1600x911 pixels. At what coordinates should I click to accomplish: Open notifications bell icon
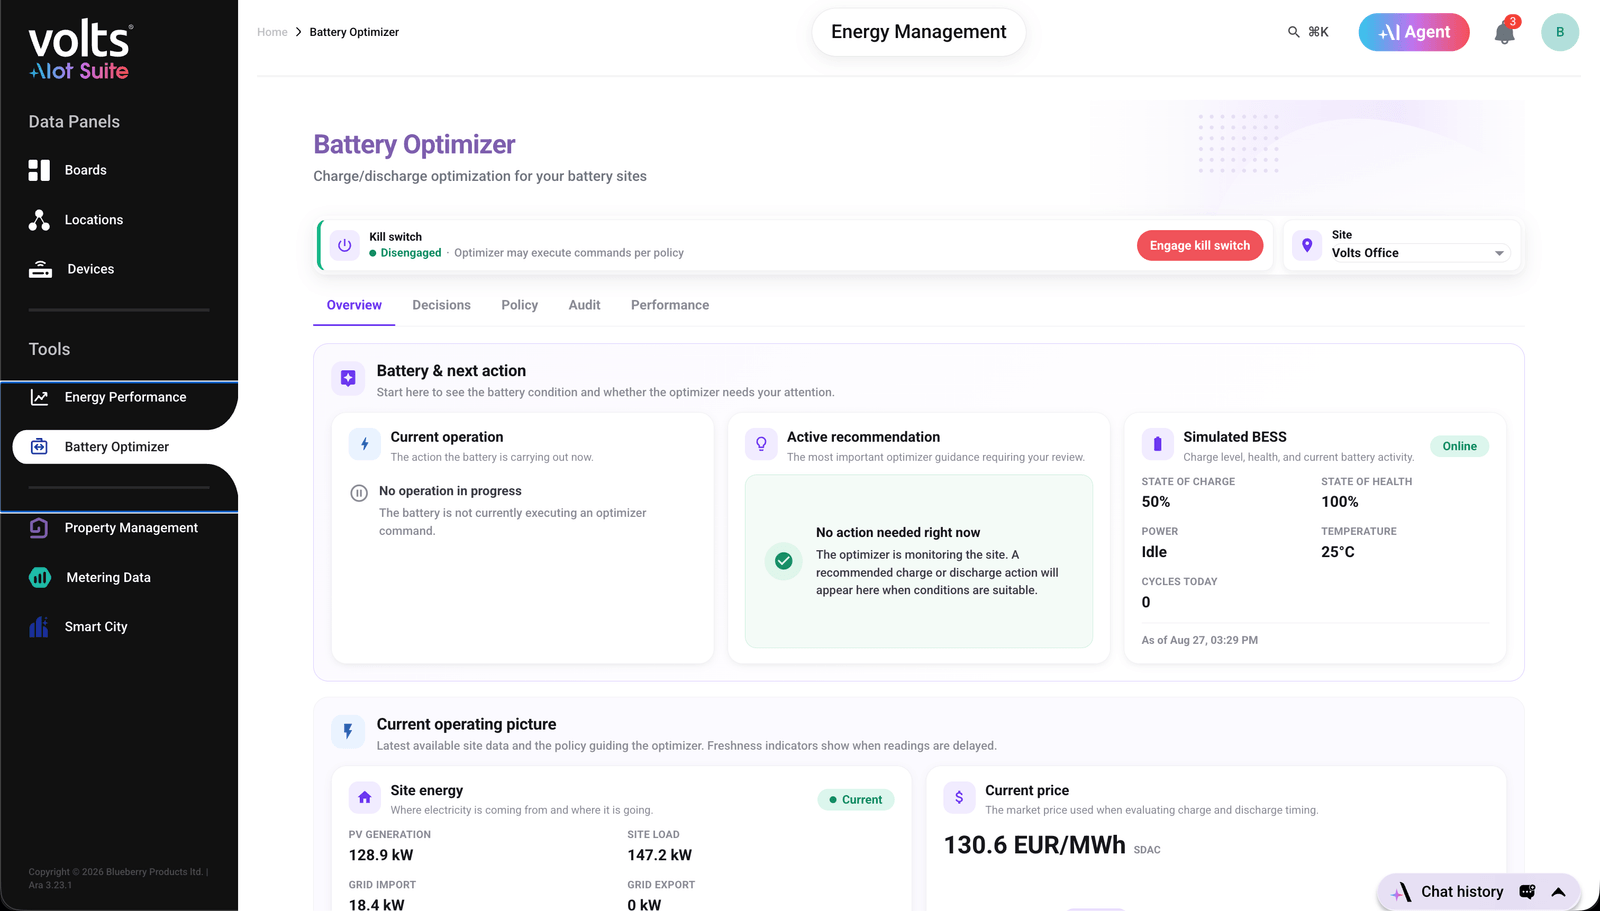(x=1504, y=33)
